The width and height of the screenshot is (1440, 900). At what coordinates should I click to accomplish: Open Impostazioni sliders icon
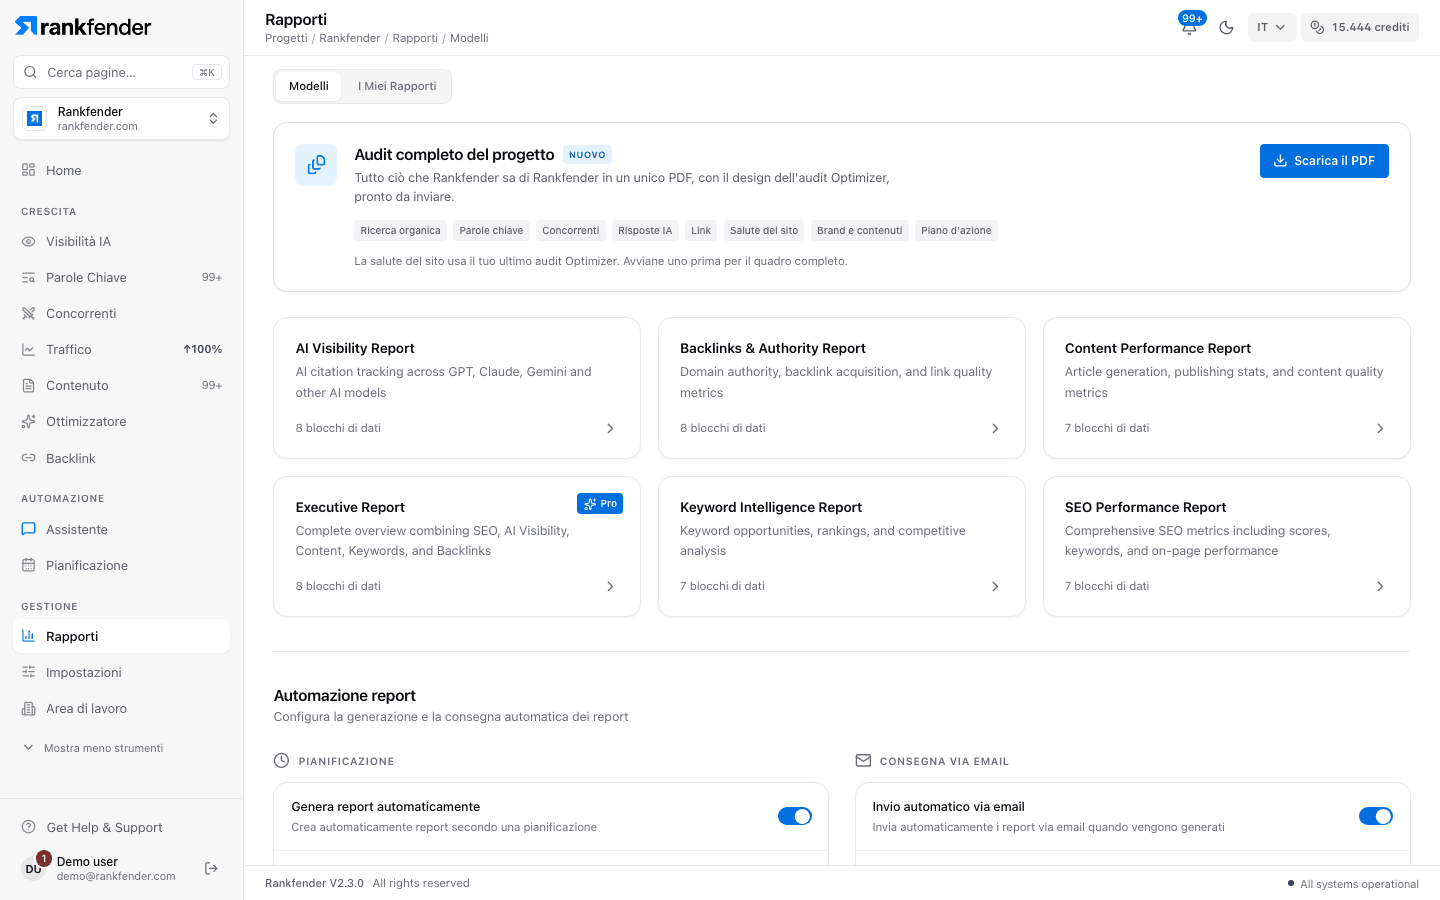point(28,672)
